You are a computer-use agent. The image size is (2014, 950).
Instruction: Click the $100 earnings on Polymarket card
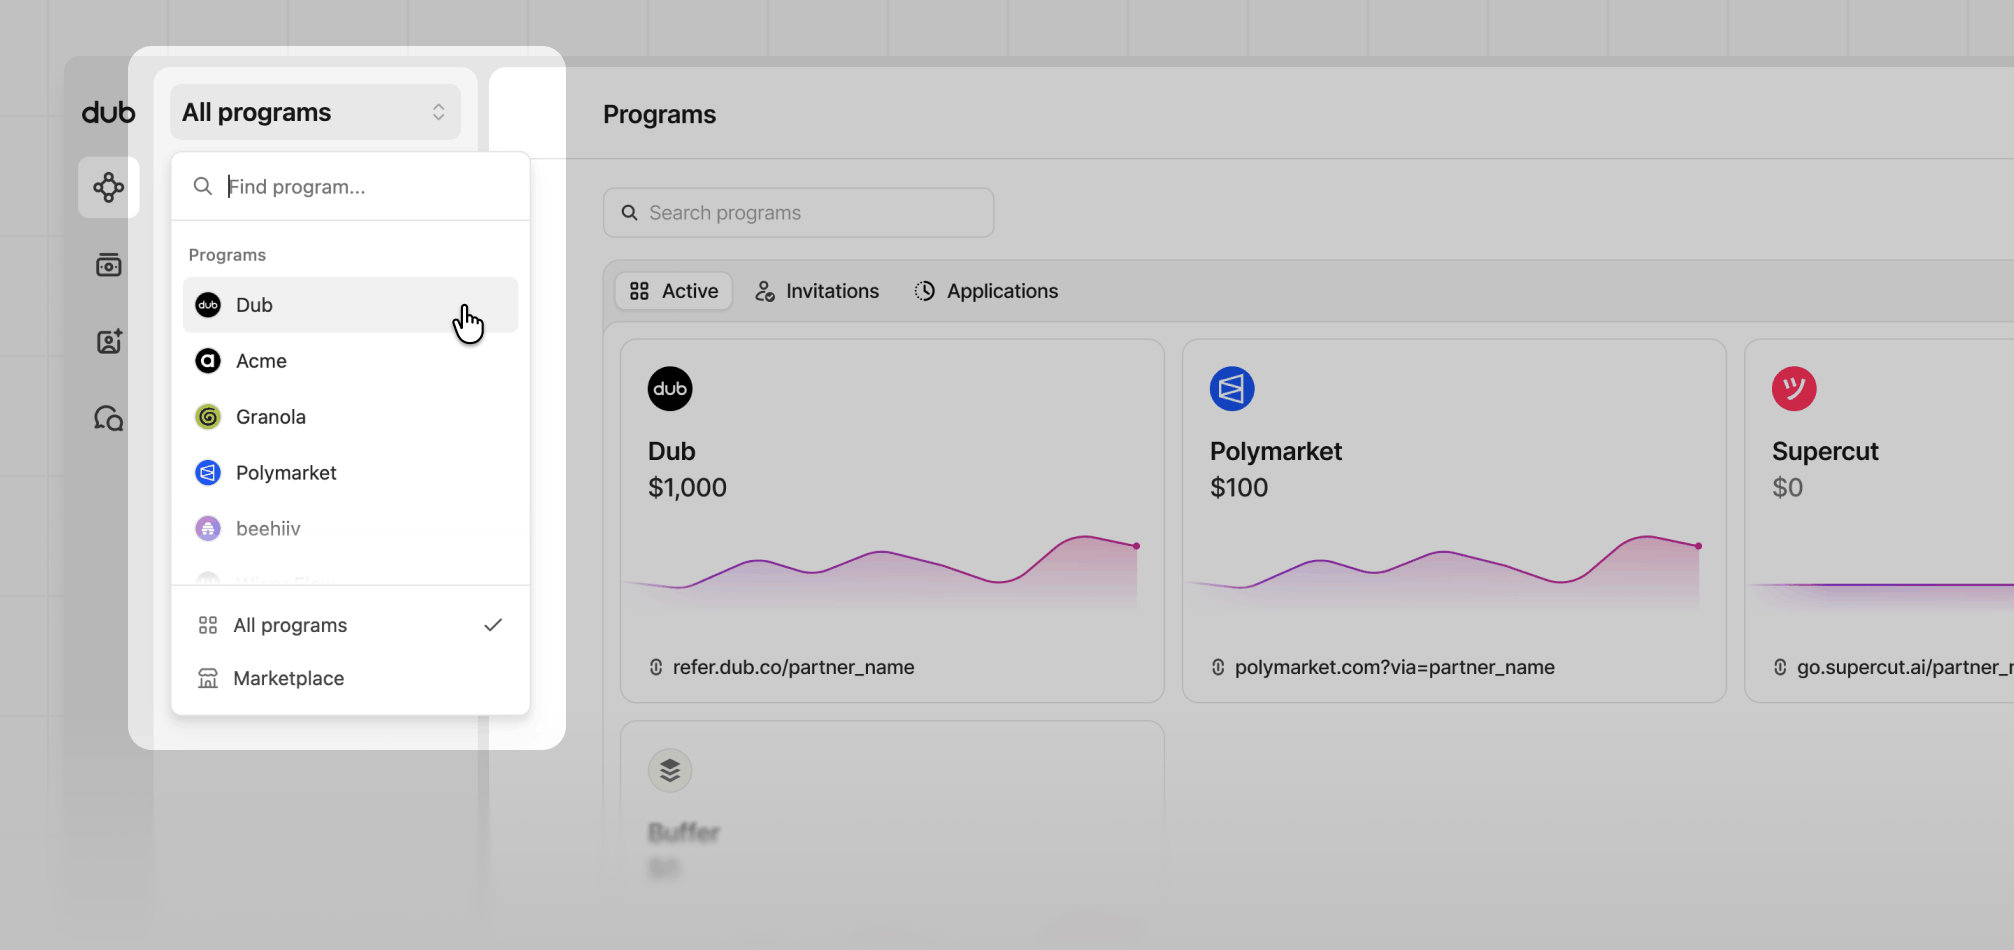point(1239,488)
